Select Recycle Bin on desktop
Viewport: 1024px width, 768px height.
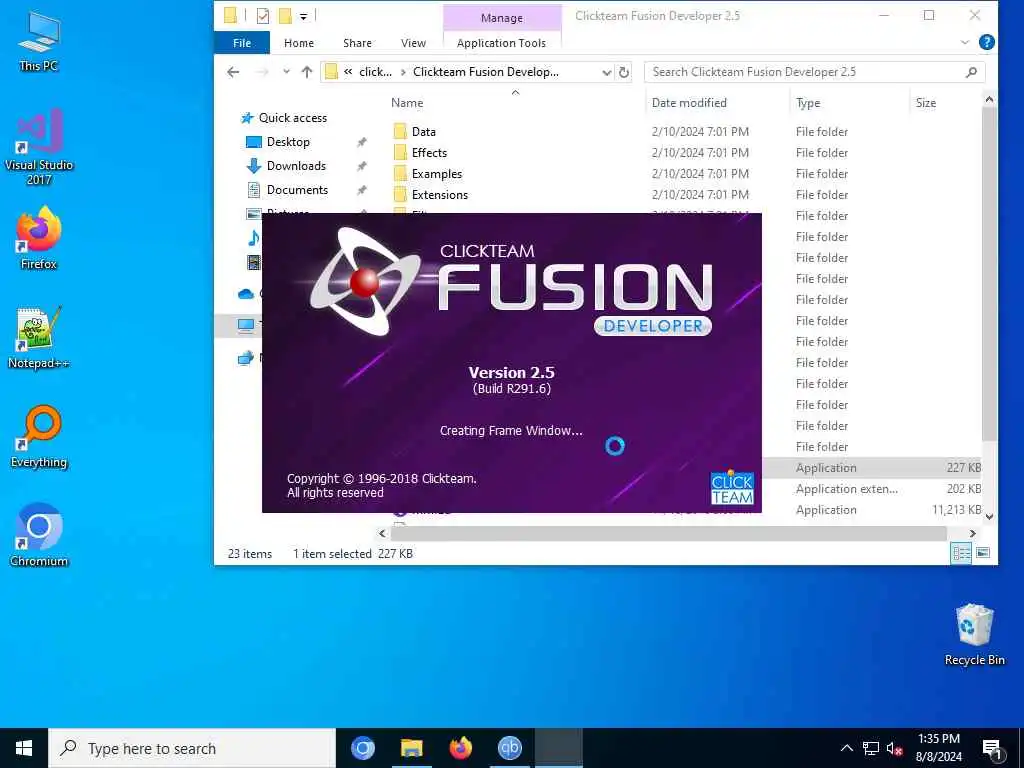(974, 634)
